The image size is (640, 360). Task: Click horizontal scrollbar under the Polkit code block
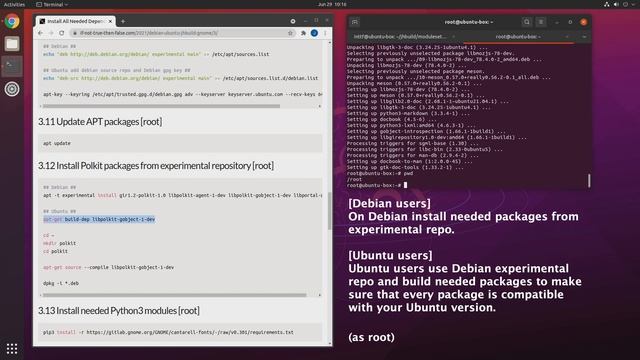[175, 295]
